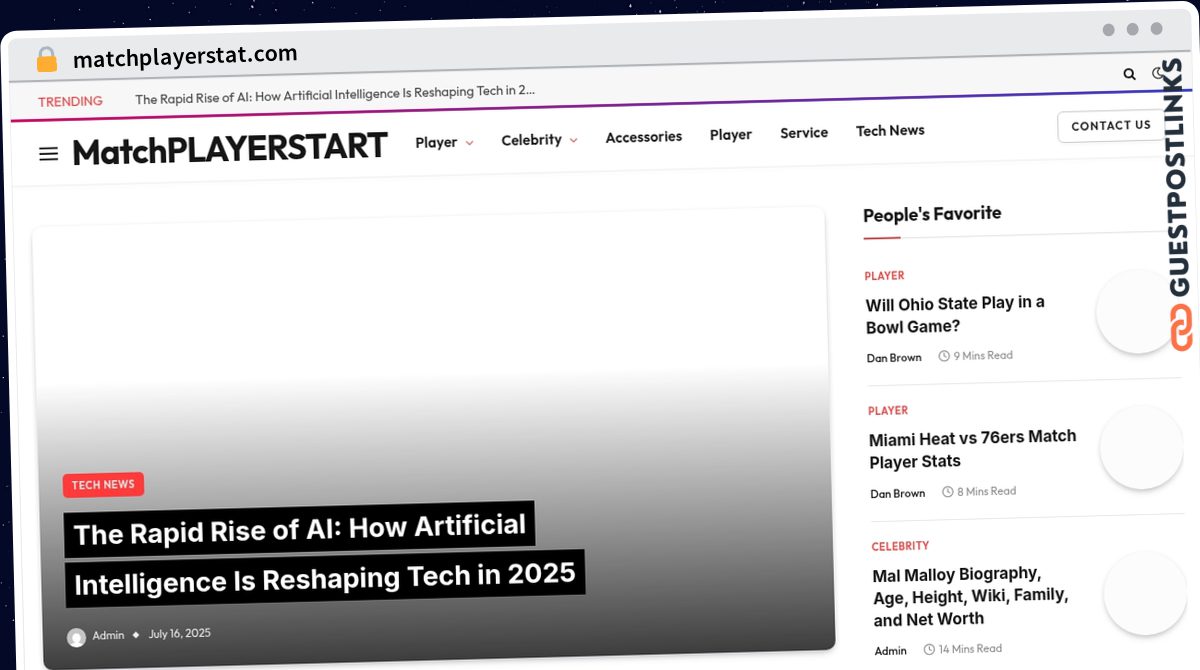The width and height of the screenshot is (1200, 670).
Task: Open the Service menu item
Action: (804, 132)
